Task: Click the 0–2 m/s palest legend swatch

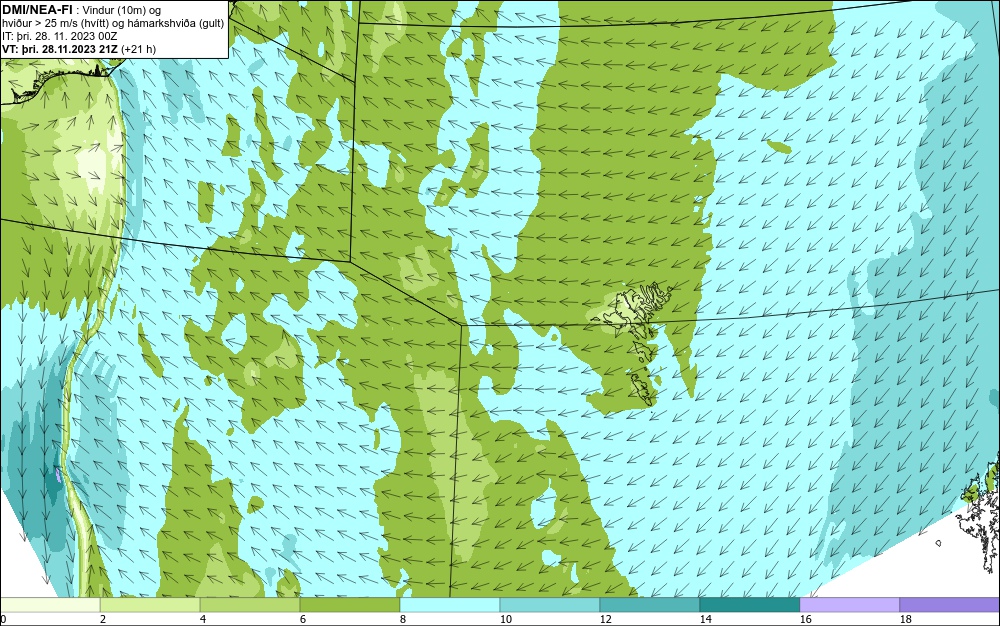Action: (x=50, y=604)
